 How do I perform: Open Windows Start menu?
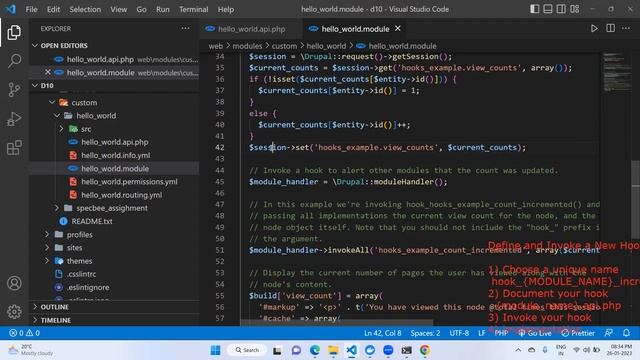[216, 350]
